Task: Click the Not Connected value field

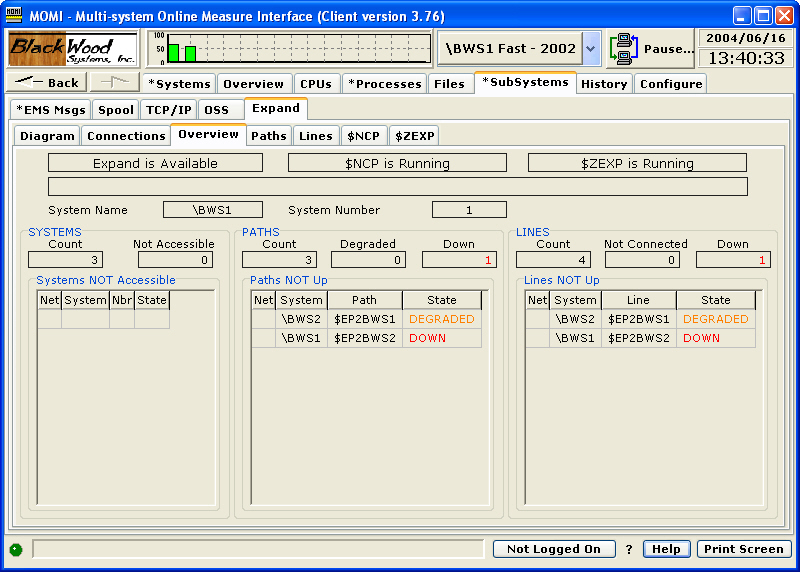Action: [x=642, y=260]
